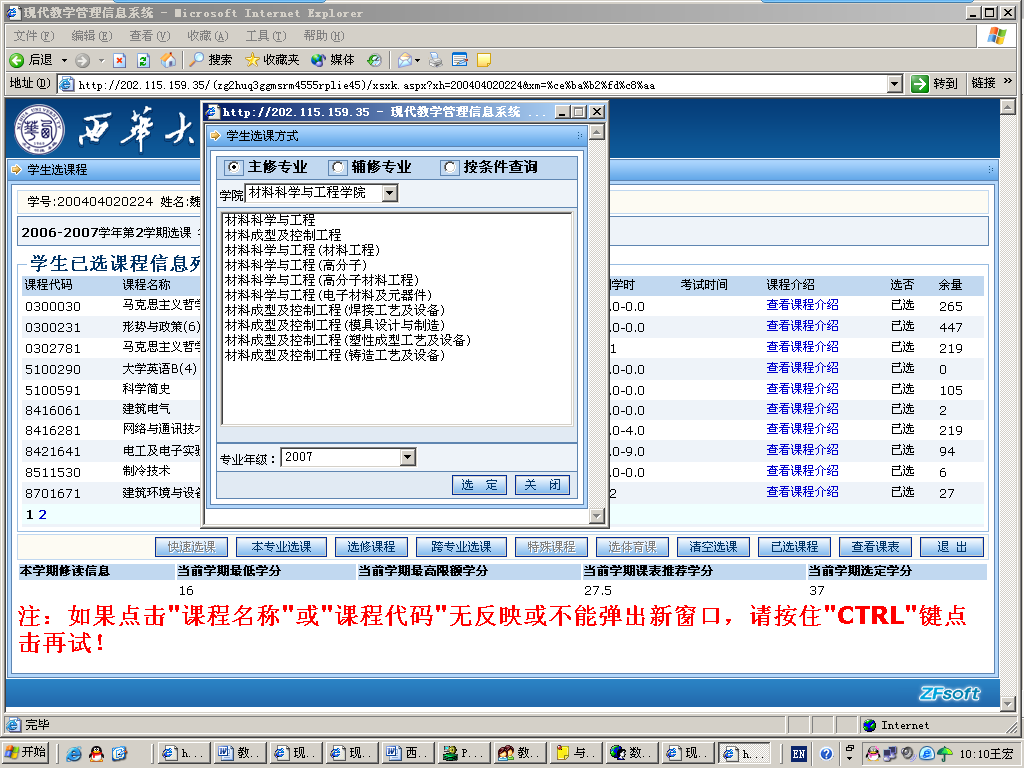Open the Search (搜索) toolbar icon
Image resolution: width=1024 pixels, height=768 pixels.
click(x=198, y=60)
